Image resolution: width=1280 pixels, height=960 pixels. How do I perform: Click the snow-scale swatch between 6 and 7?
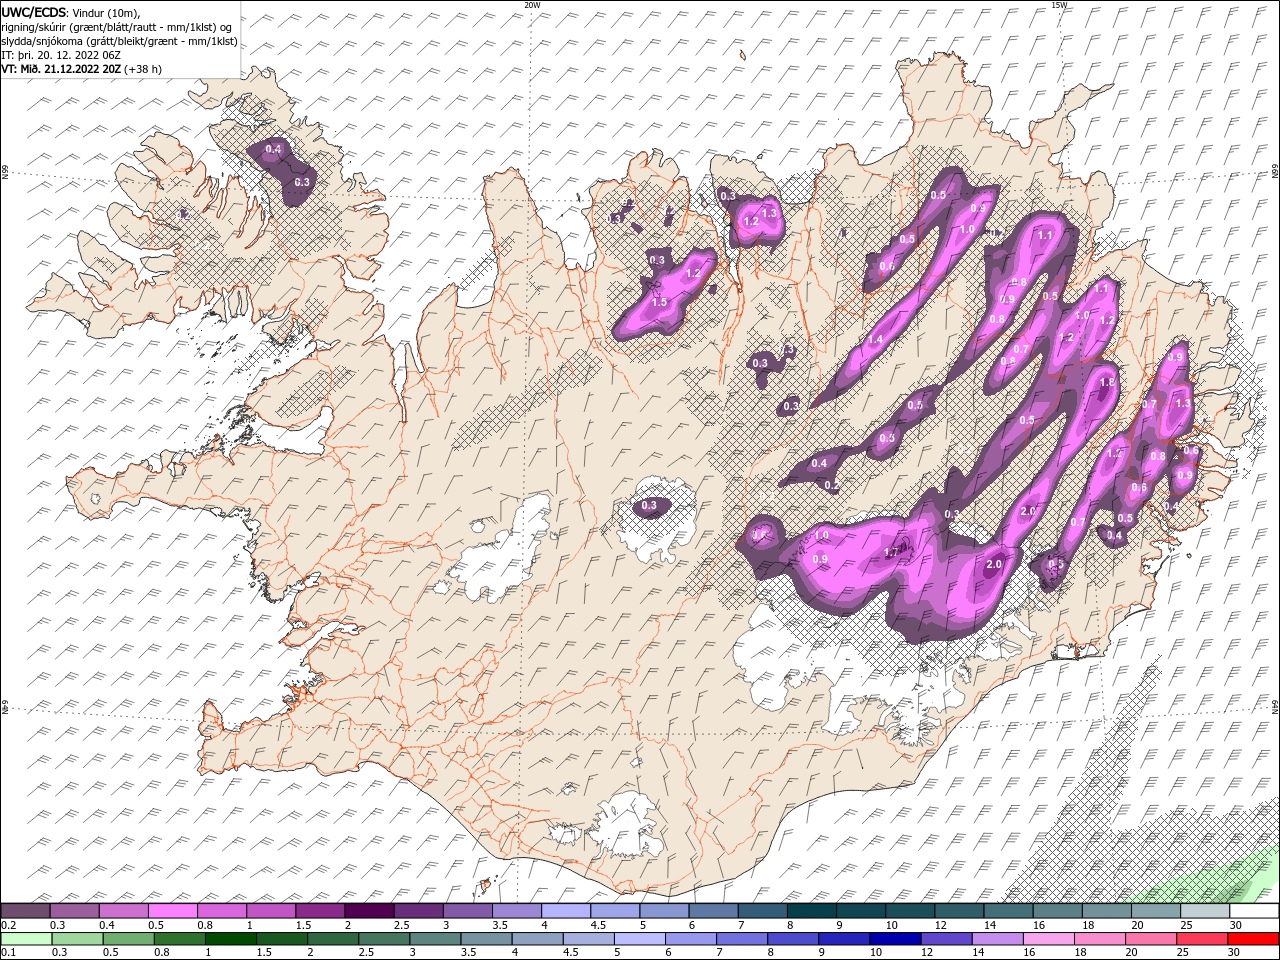click(x=713, y=910)
